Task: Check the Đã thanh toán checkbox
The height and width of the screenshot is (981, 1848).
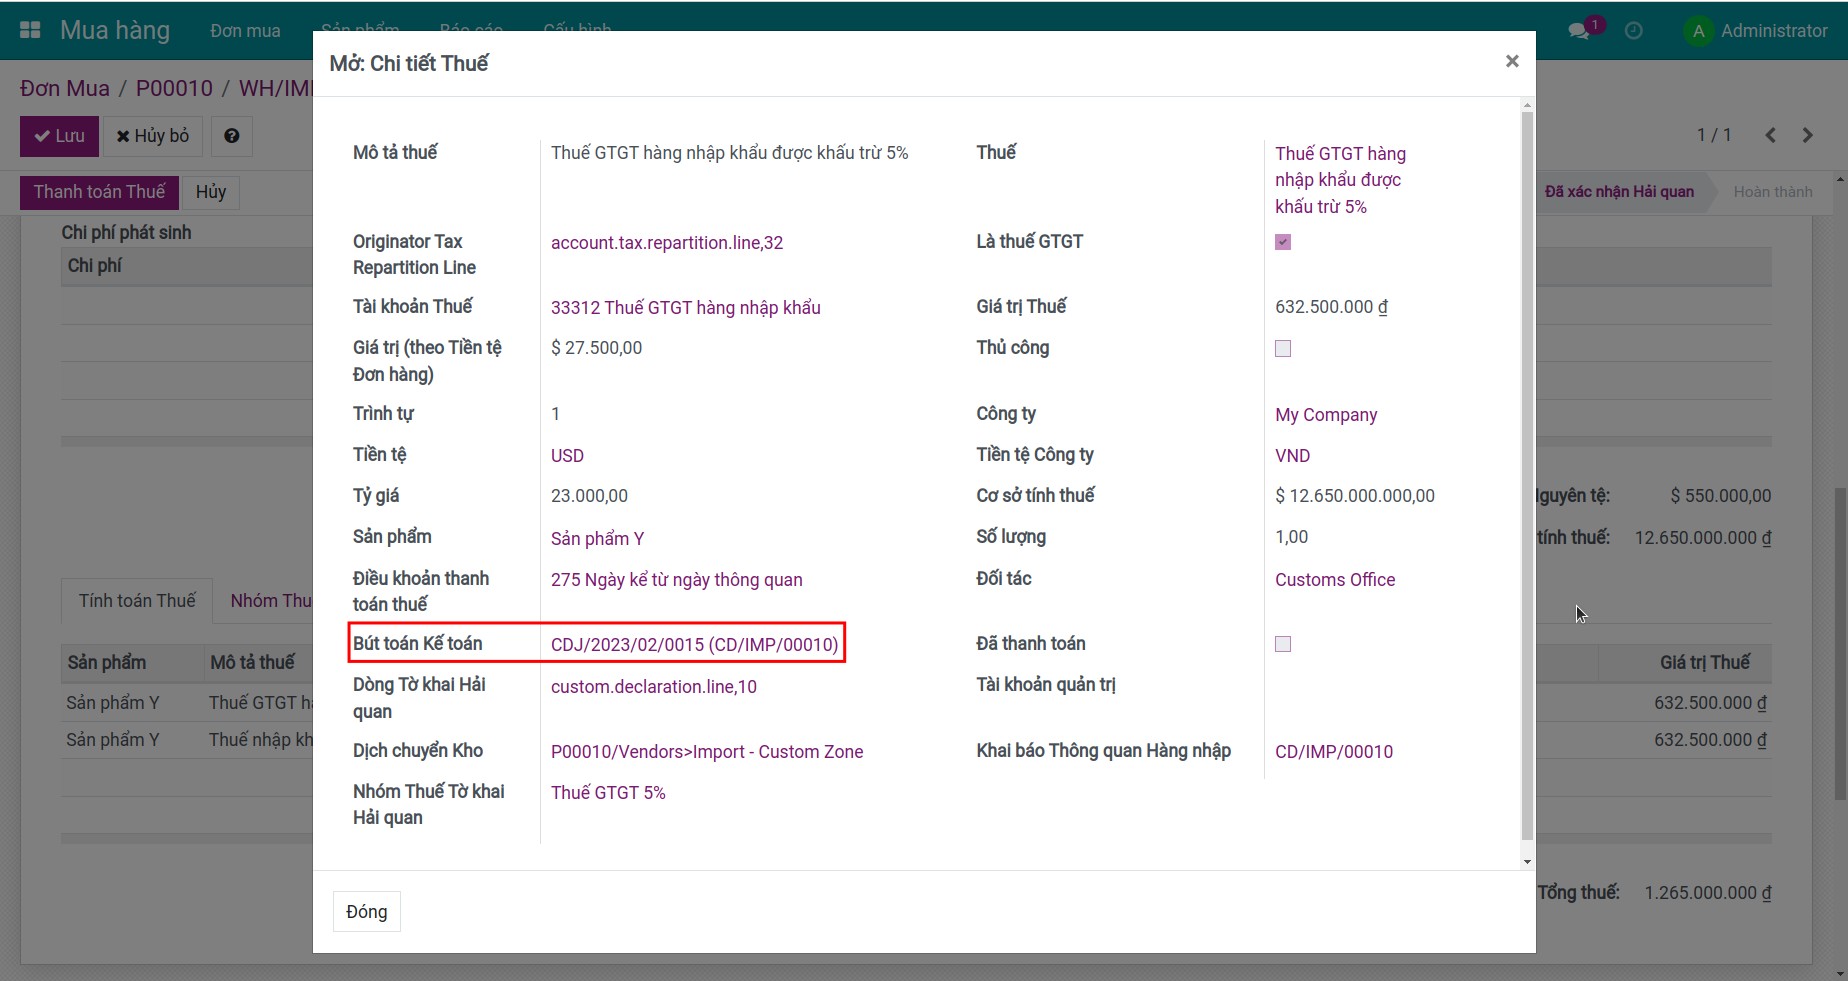Action: click(x=1283, y=644)
